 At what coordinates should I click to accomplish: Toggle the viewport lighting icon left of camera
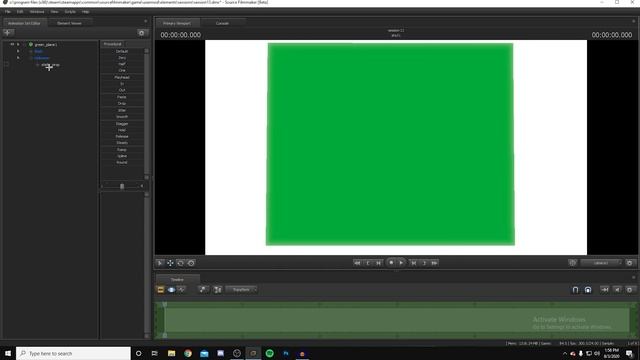572,263
